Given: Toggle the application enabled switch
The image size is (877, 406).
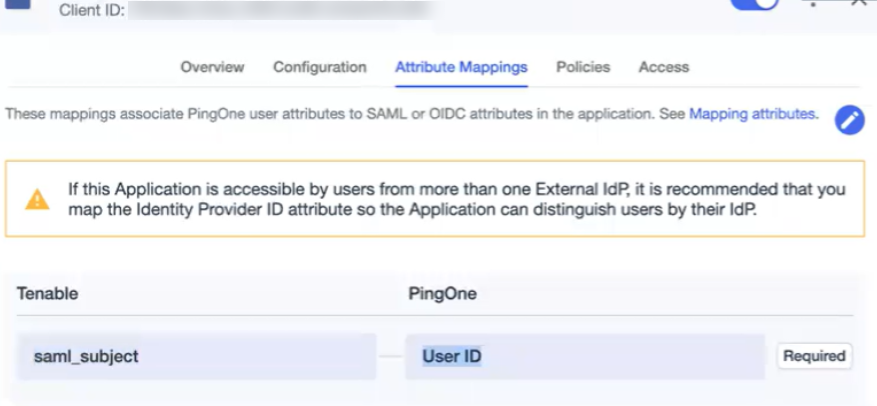Looking at the screenshot, I should click(755, 4).
